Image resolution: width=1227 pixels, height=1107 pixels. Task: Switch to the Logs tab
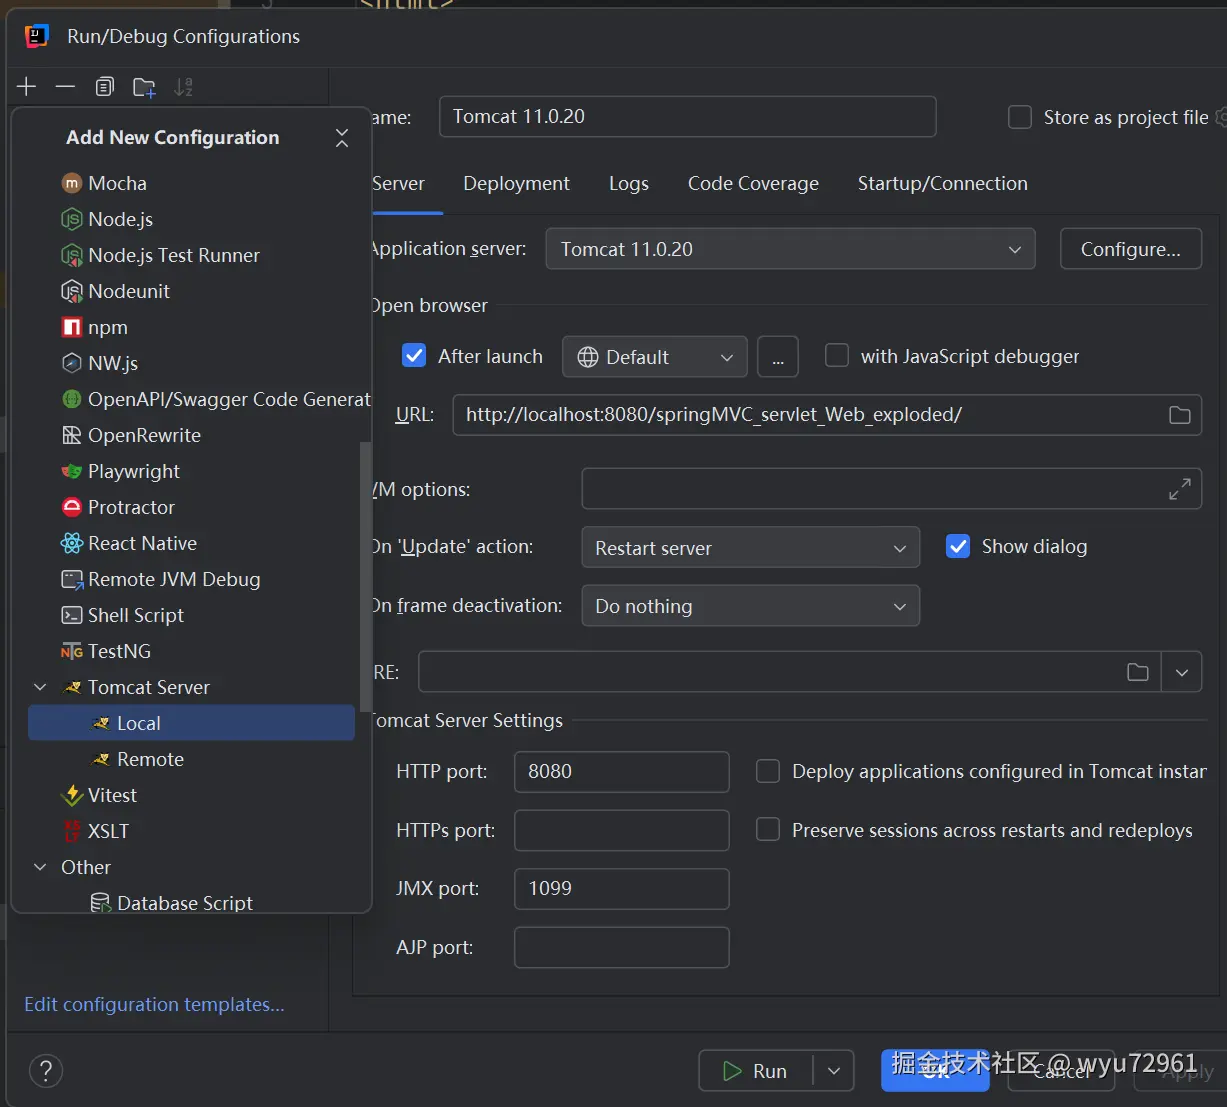click(629, 184)
